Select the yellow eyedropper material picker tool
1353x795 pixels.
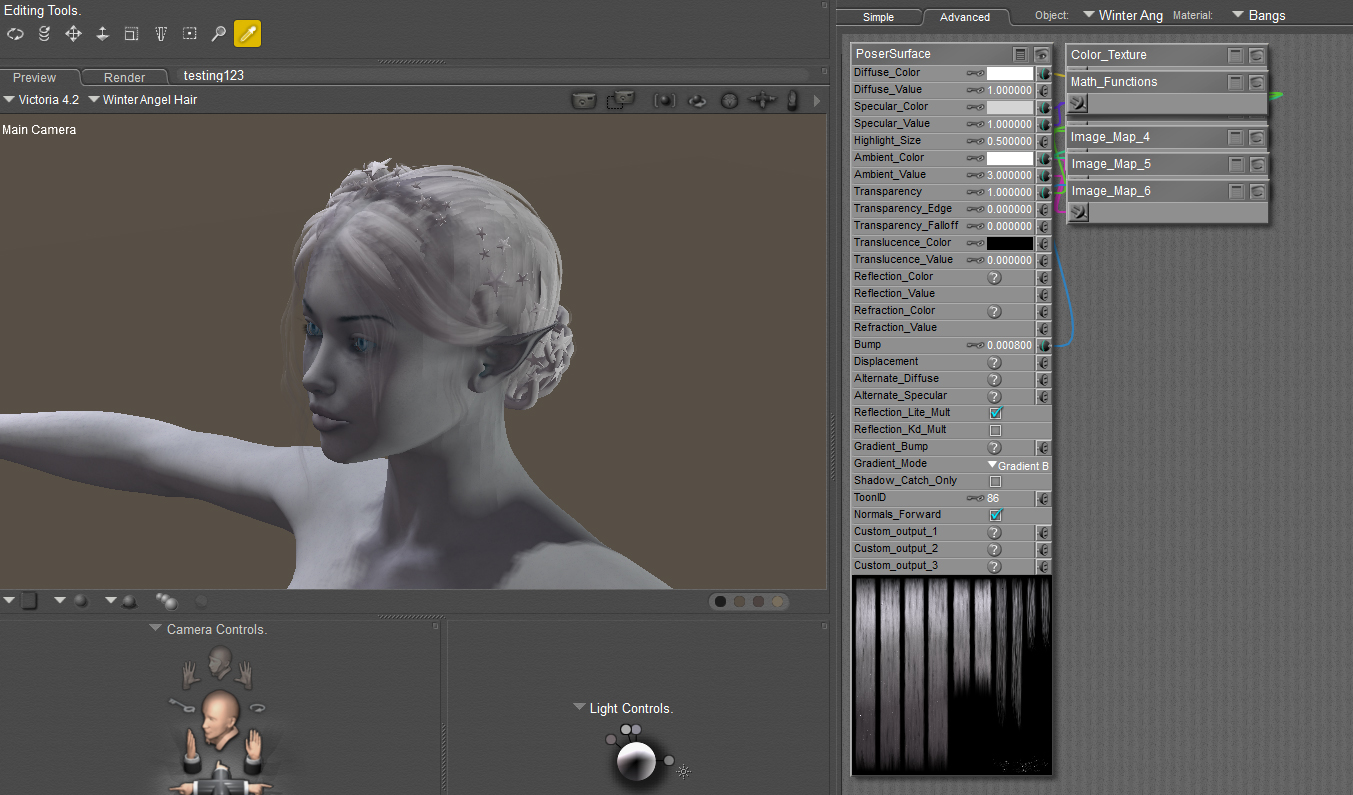[247, 34]
